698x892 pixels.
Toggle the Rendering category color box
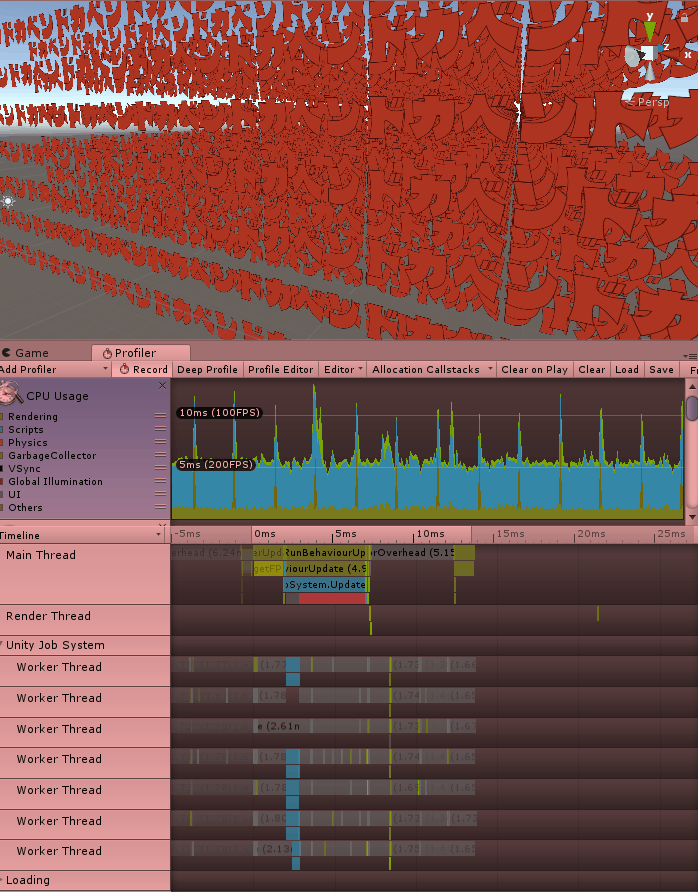pyautogui.click(x=2, y=416)
